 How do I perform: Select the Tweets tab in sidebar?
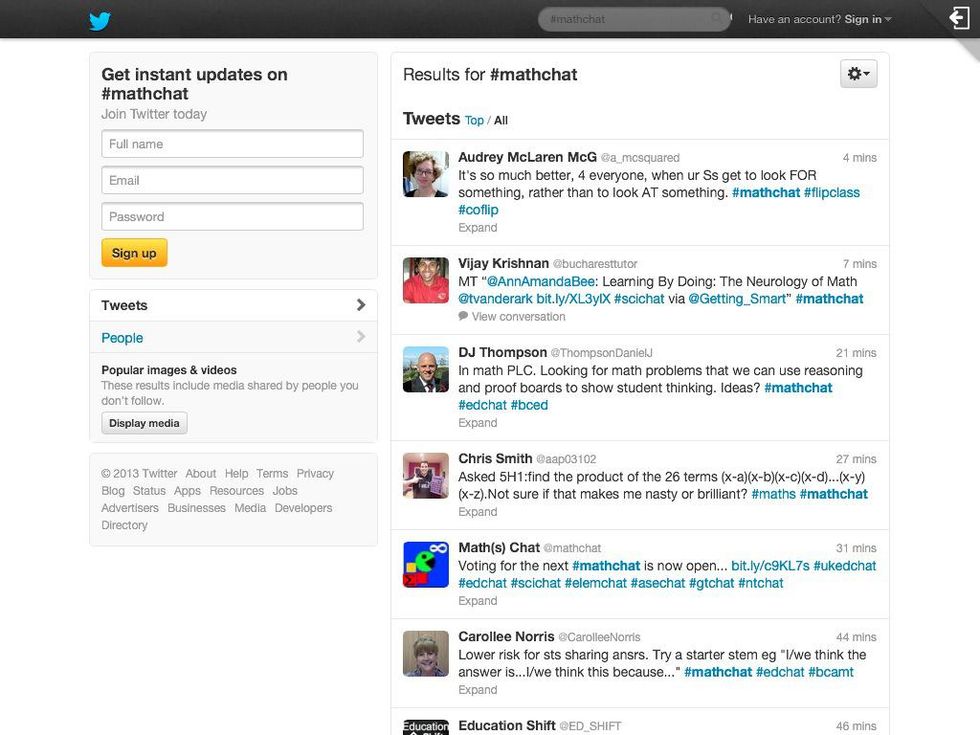(x=233, y=305)
